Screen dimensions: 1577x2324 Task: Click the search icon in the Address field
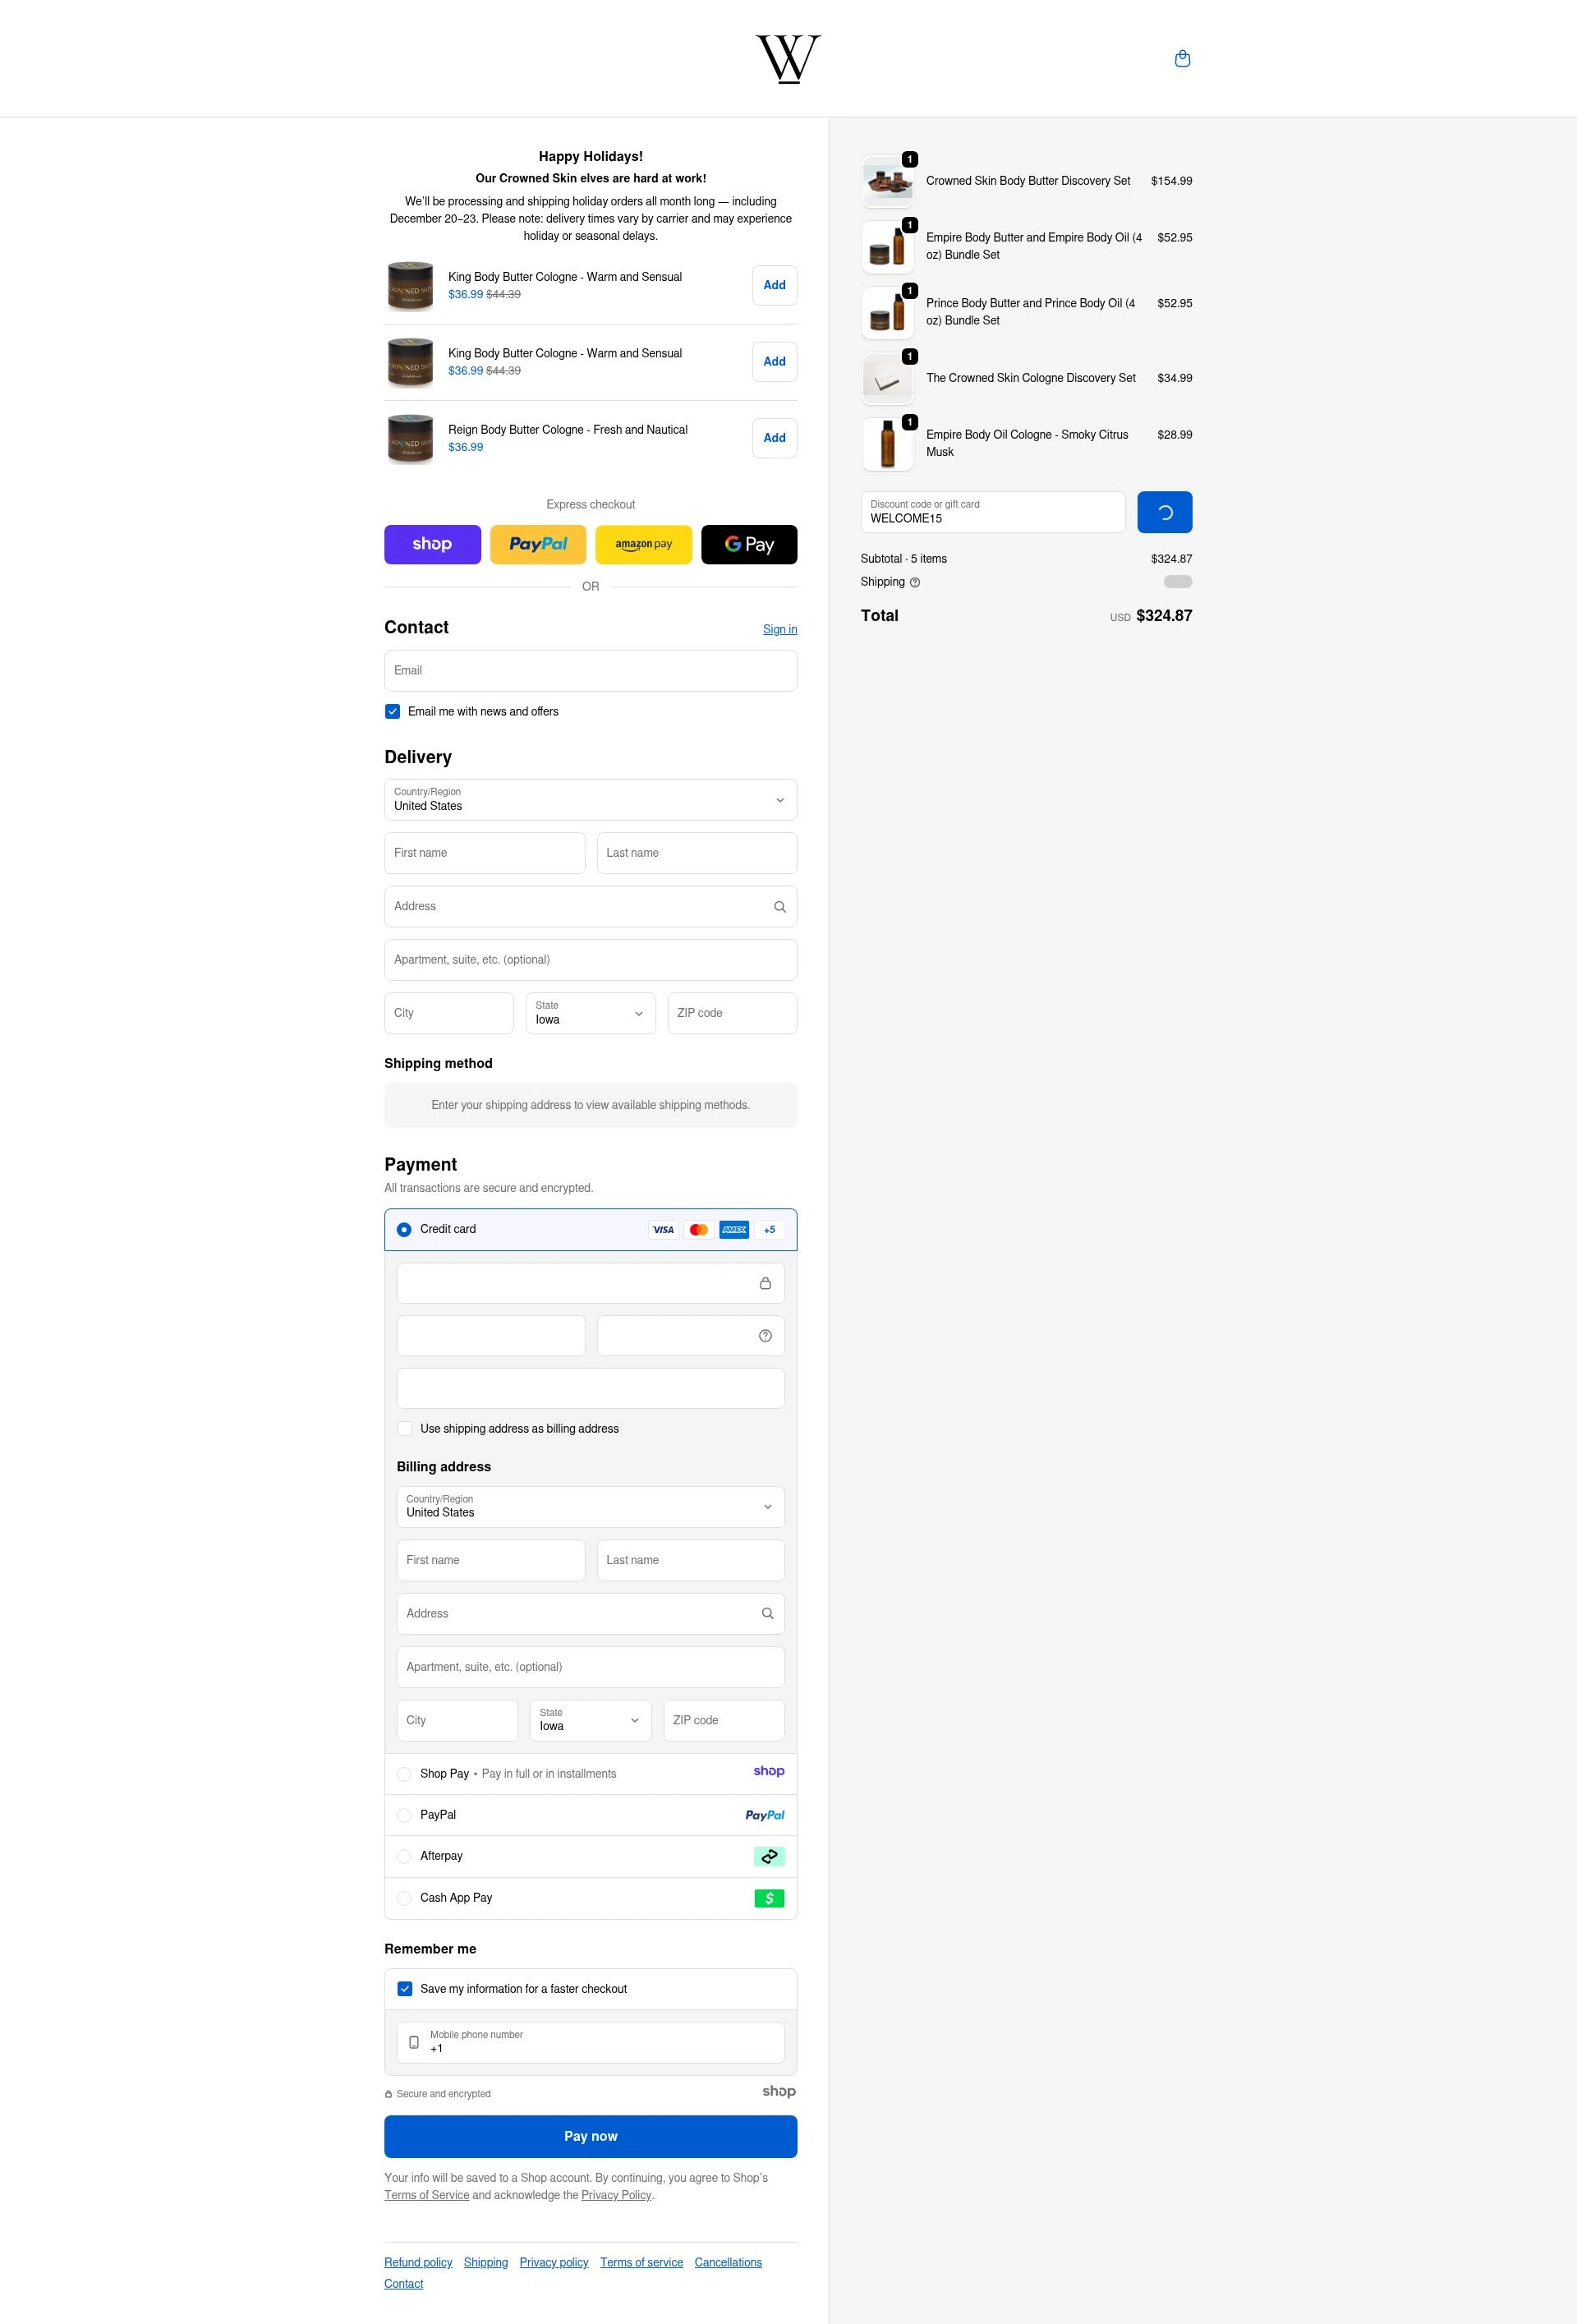pyautogui.click(x=779, y=906)
